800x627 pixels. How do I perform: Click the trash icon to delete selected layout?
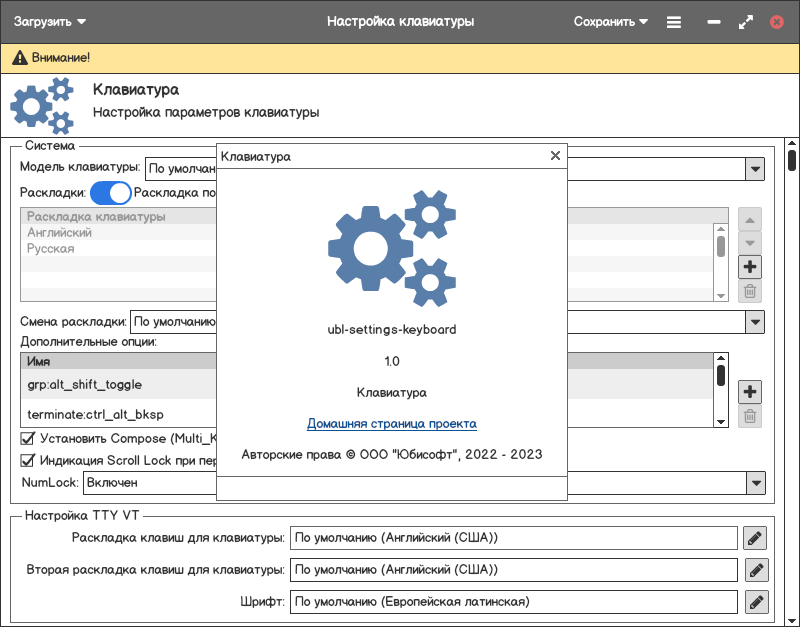(750, 292)
